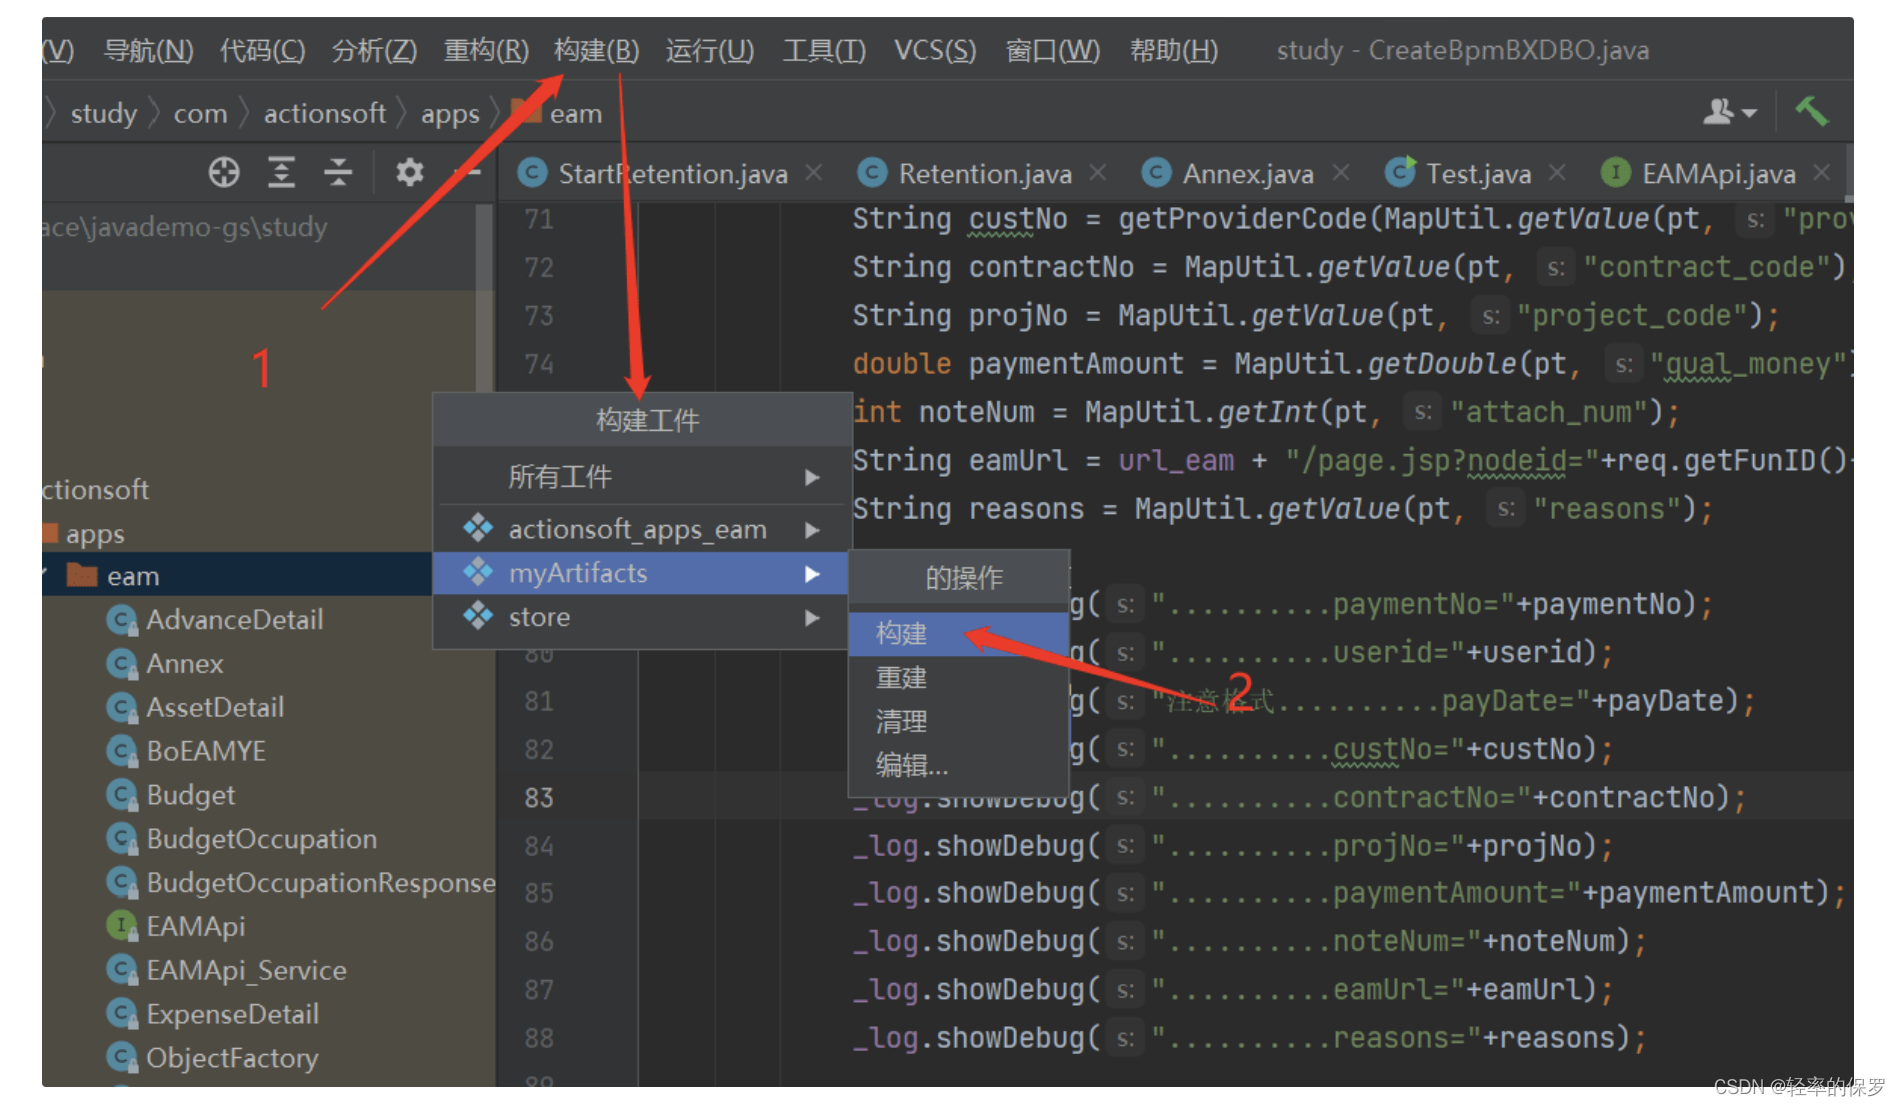The width and height of the screenshot is (1900, 1106).
Task: Click the class icon beside BoEAMYE
Action: pos(122,751)
